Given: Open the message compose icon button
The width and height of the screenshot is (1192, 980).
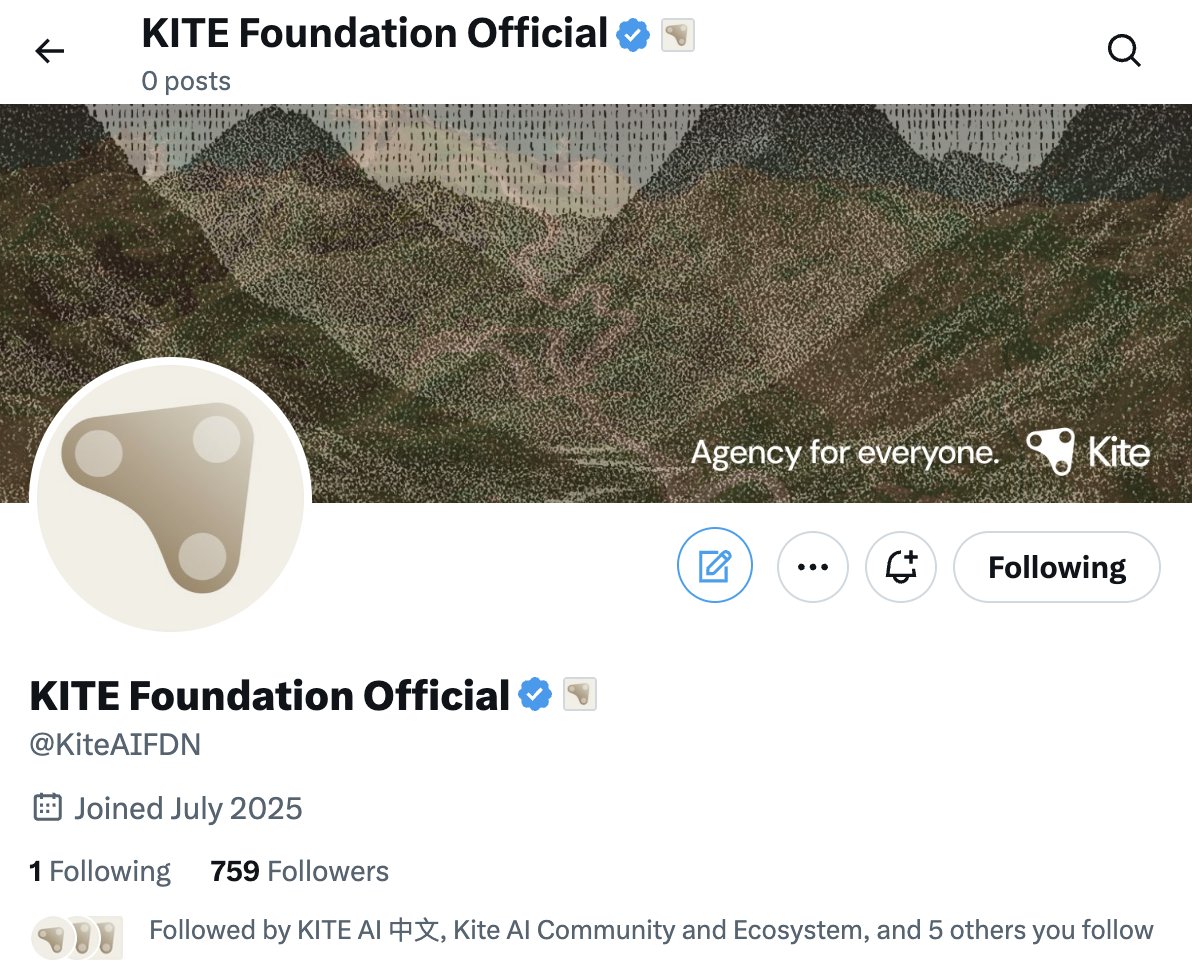Looking at the screenshot, I should coord(714,567).
